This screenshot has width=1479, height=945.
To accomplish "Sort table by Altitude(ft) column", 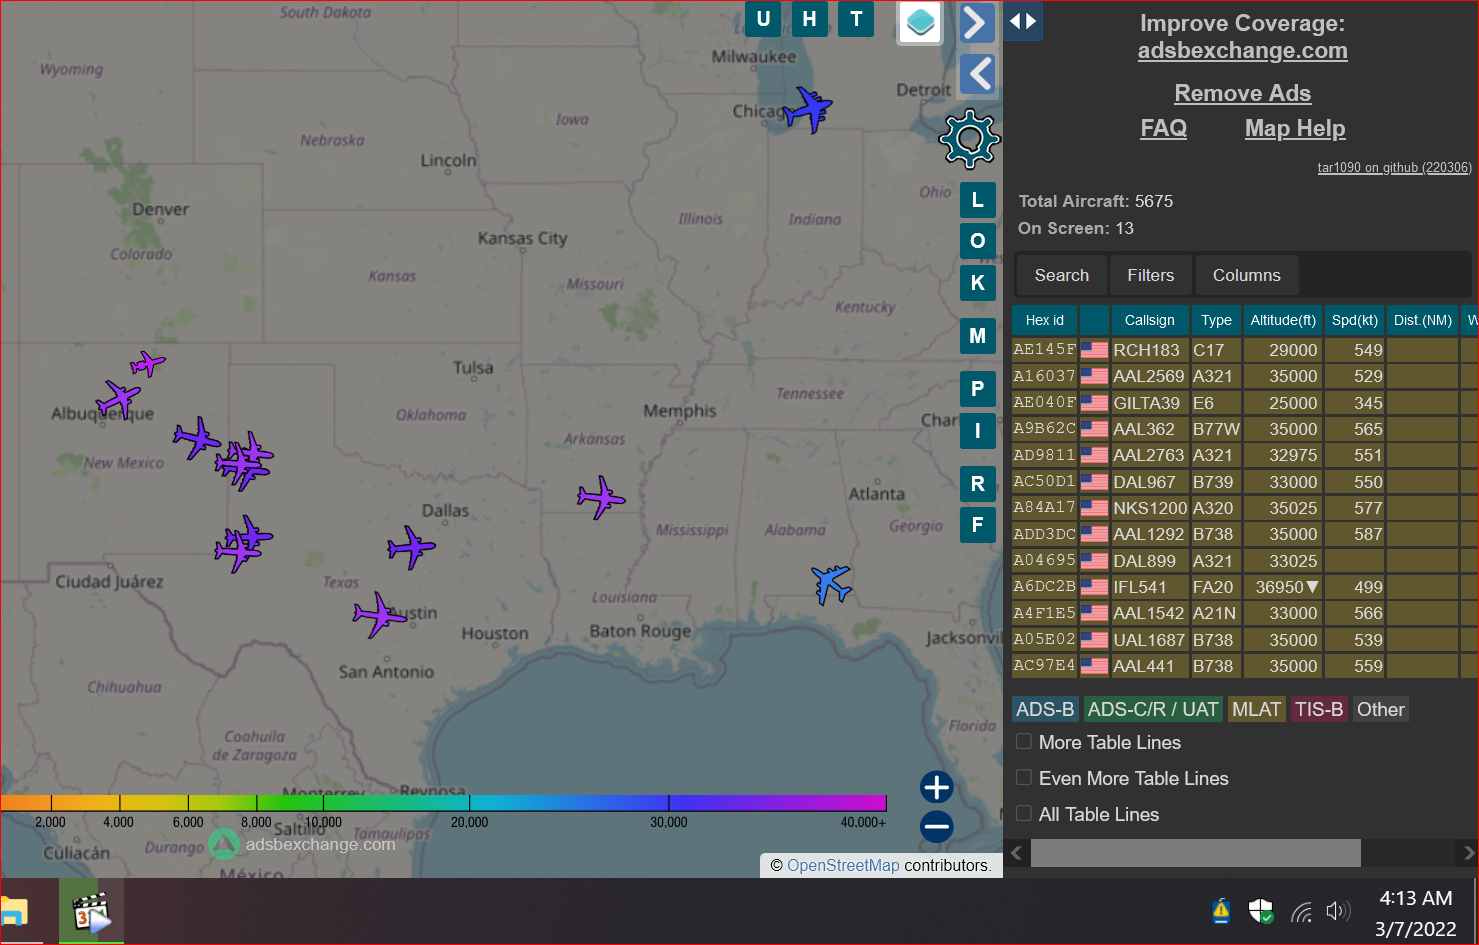I will [1283, 320].
